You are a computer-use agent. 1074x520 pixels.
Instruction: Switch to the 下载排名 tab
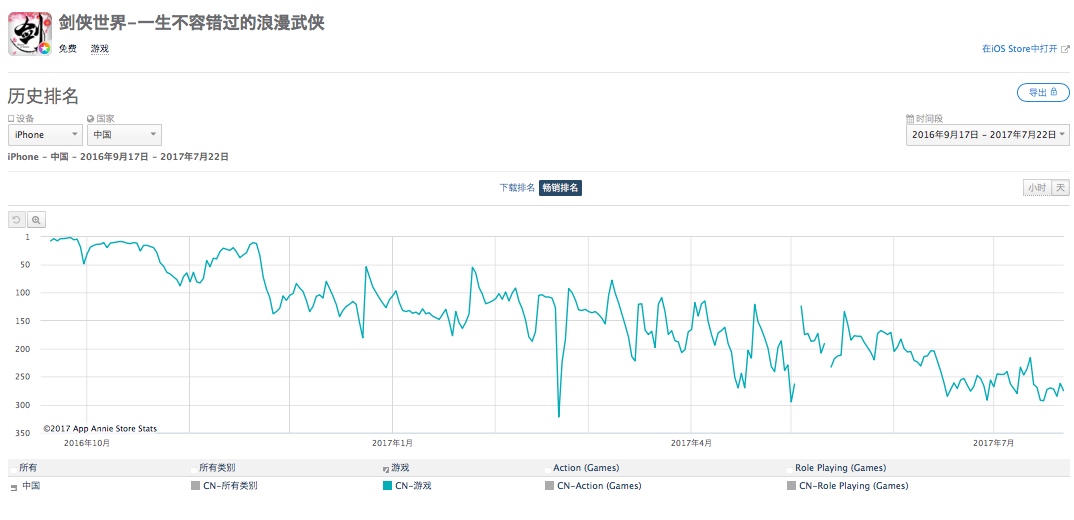(x=517, y=188)
